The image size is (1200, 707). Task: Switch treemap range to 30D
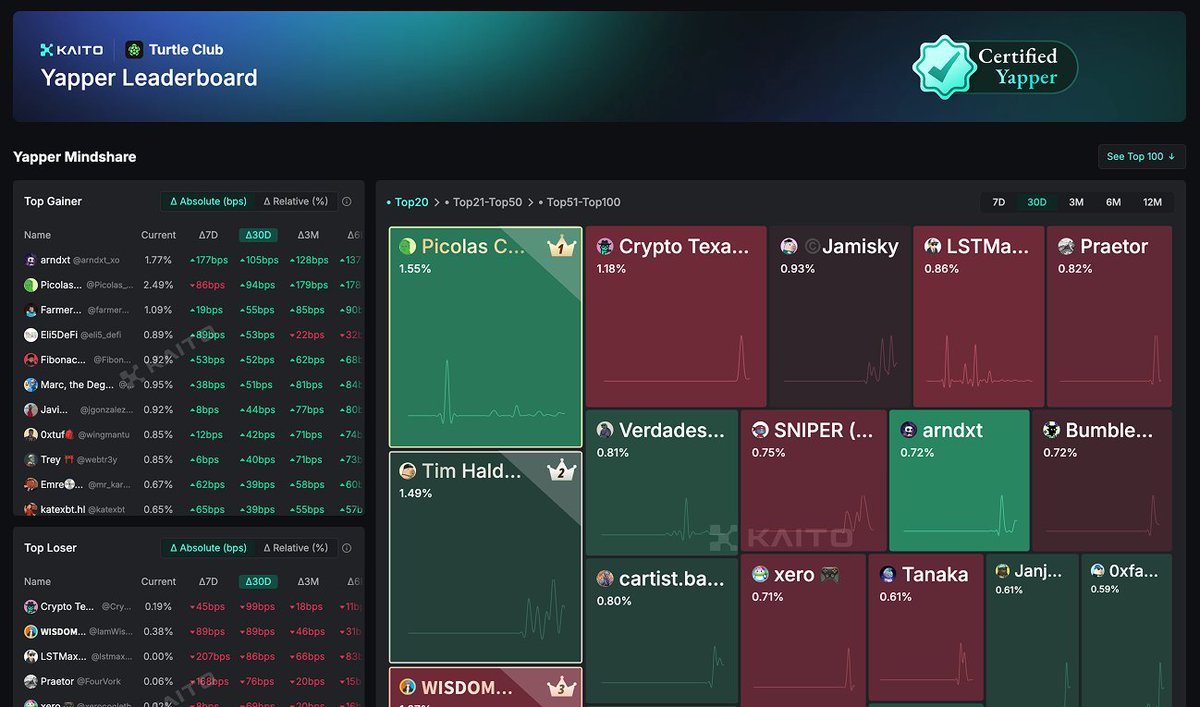pyautogui.click(x=1037, y=202)
